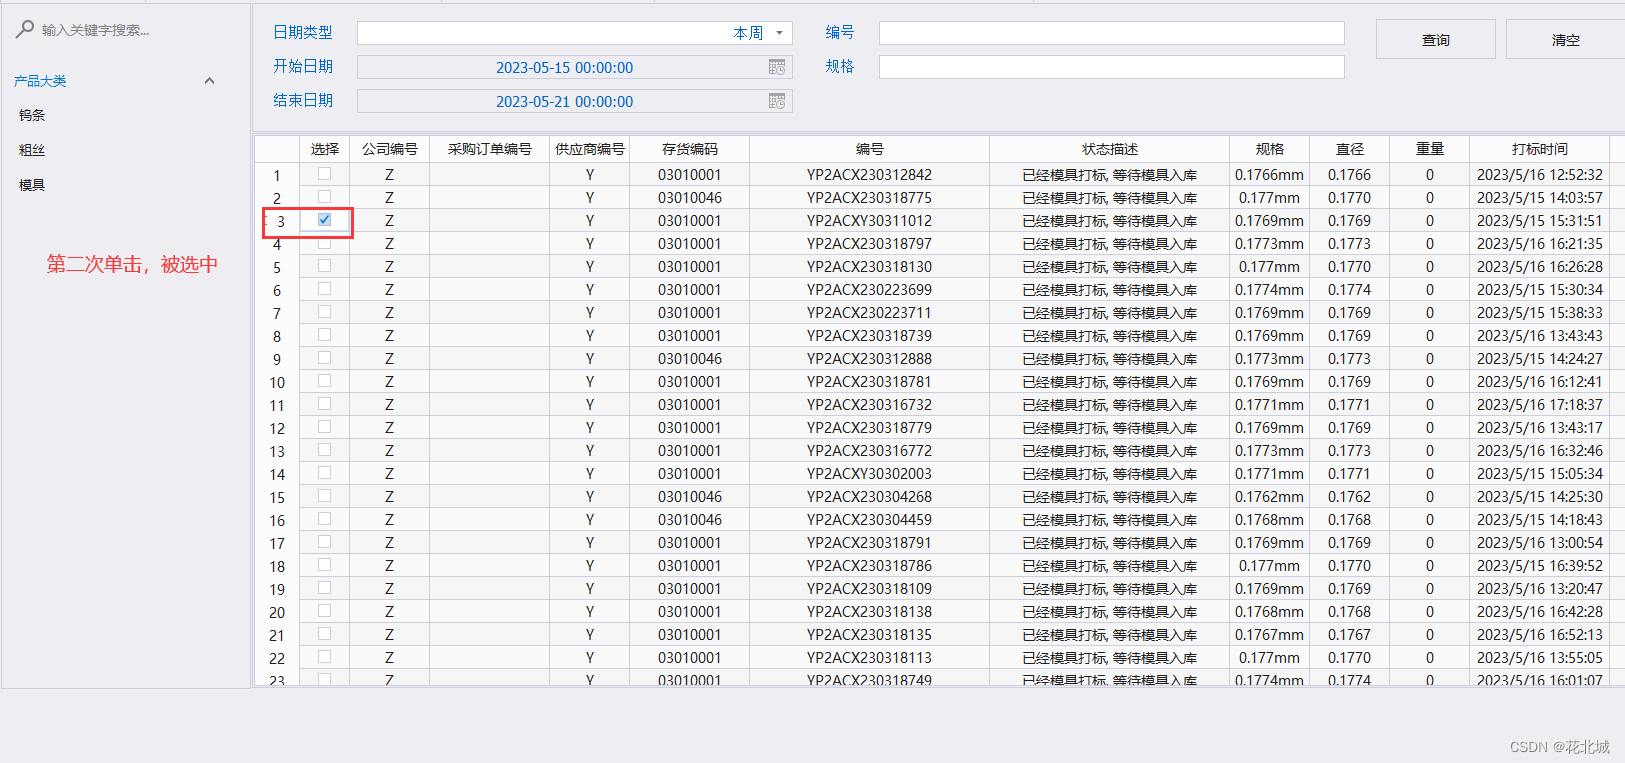Click the 选择 column header
The image size is (1625, 763).
coord(325,149)
